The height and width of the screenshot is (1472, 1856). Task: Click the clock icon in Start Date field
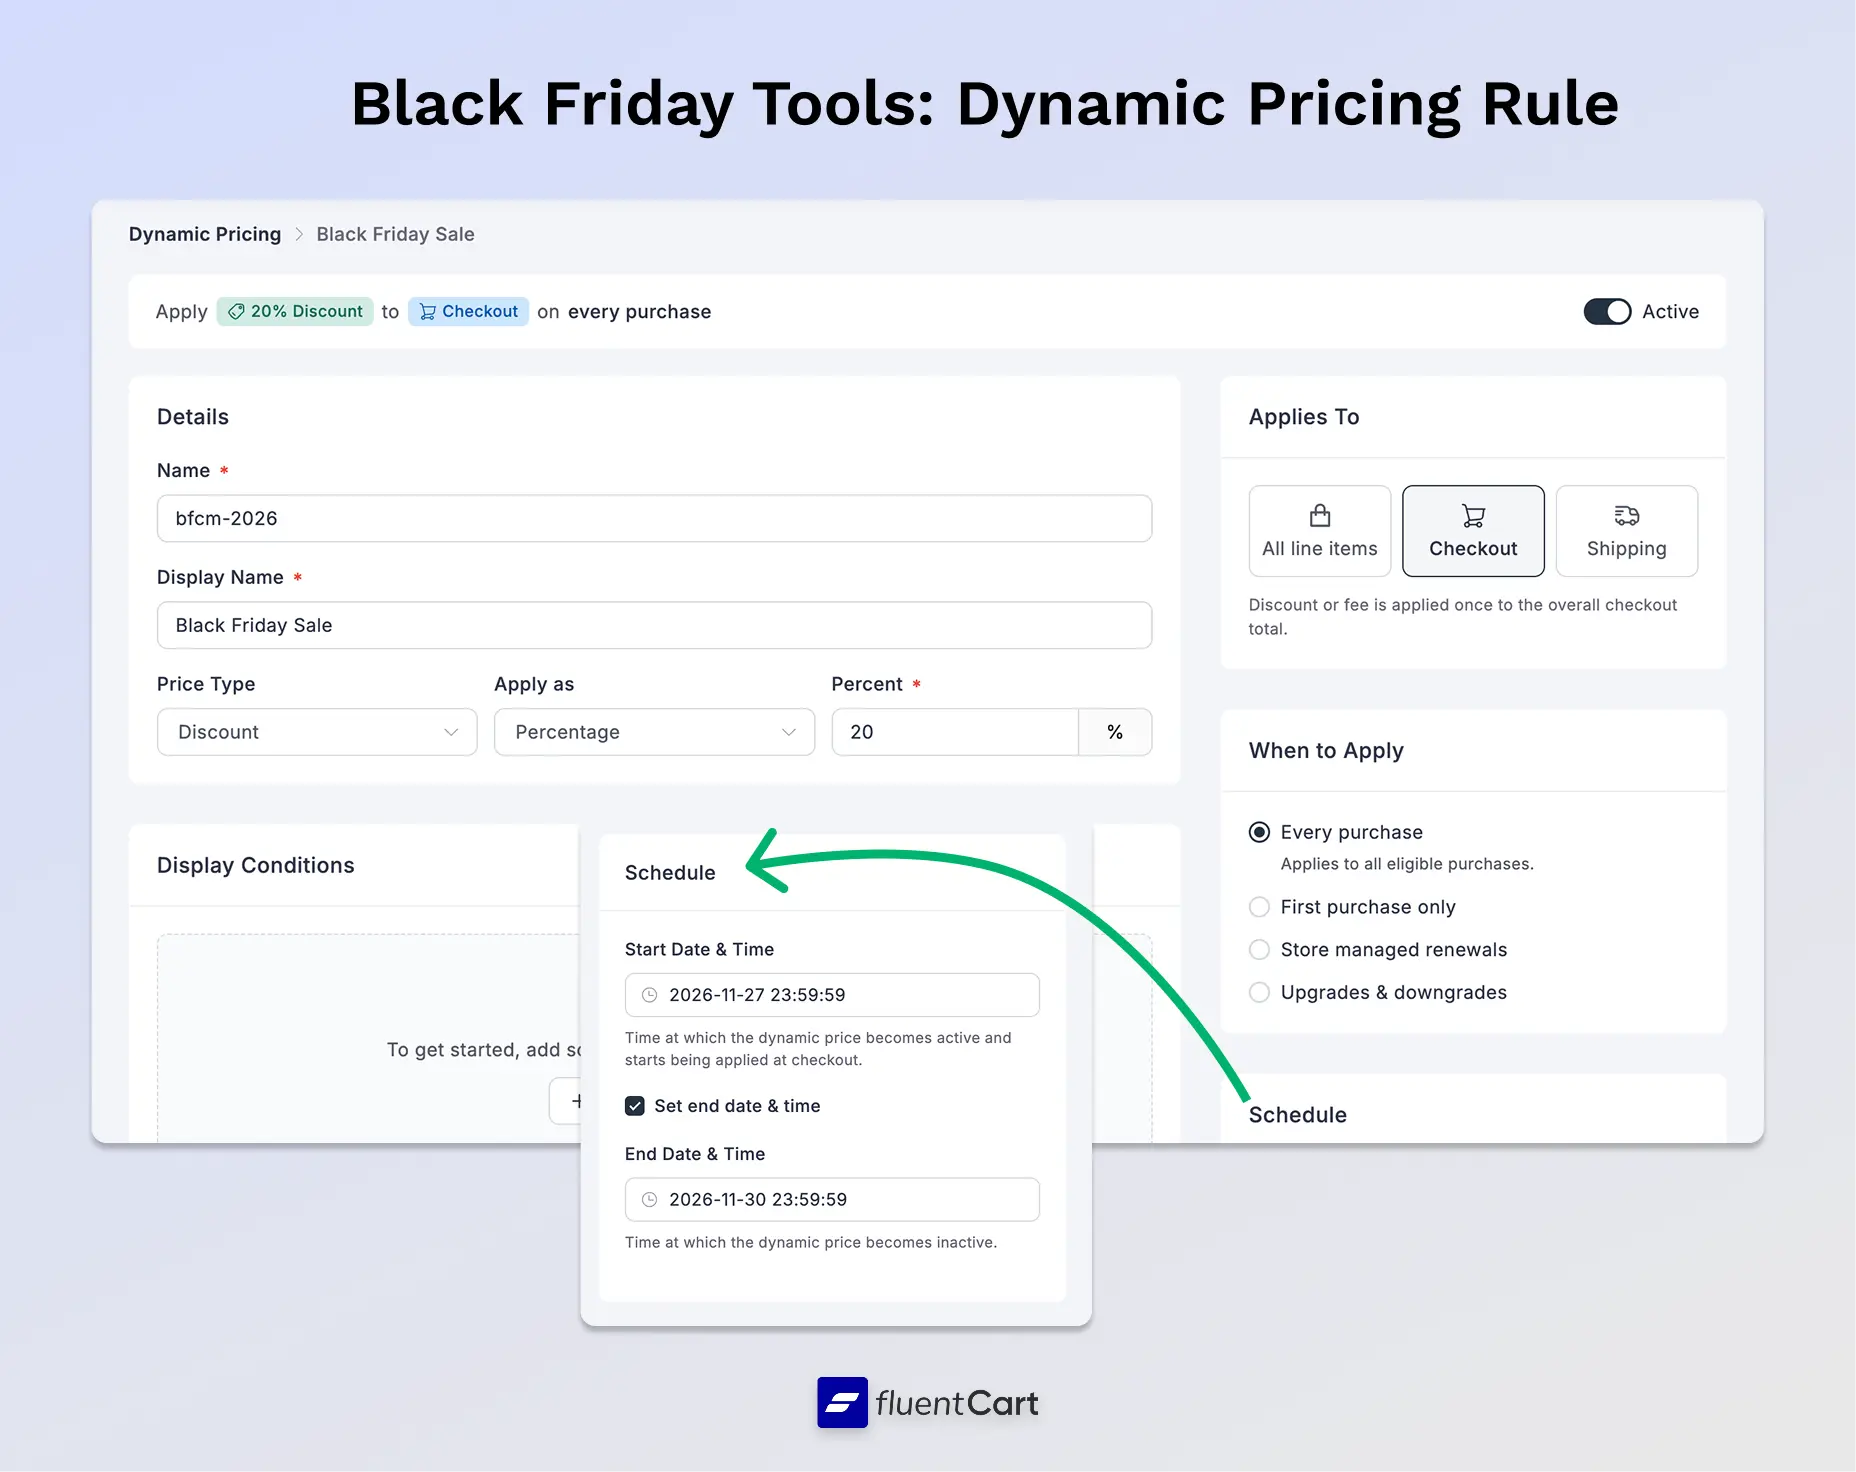pyautogui.click(x=649, y=995)
